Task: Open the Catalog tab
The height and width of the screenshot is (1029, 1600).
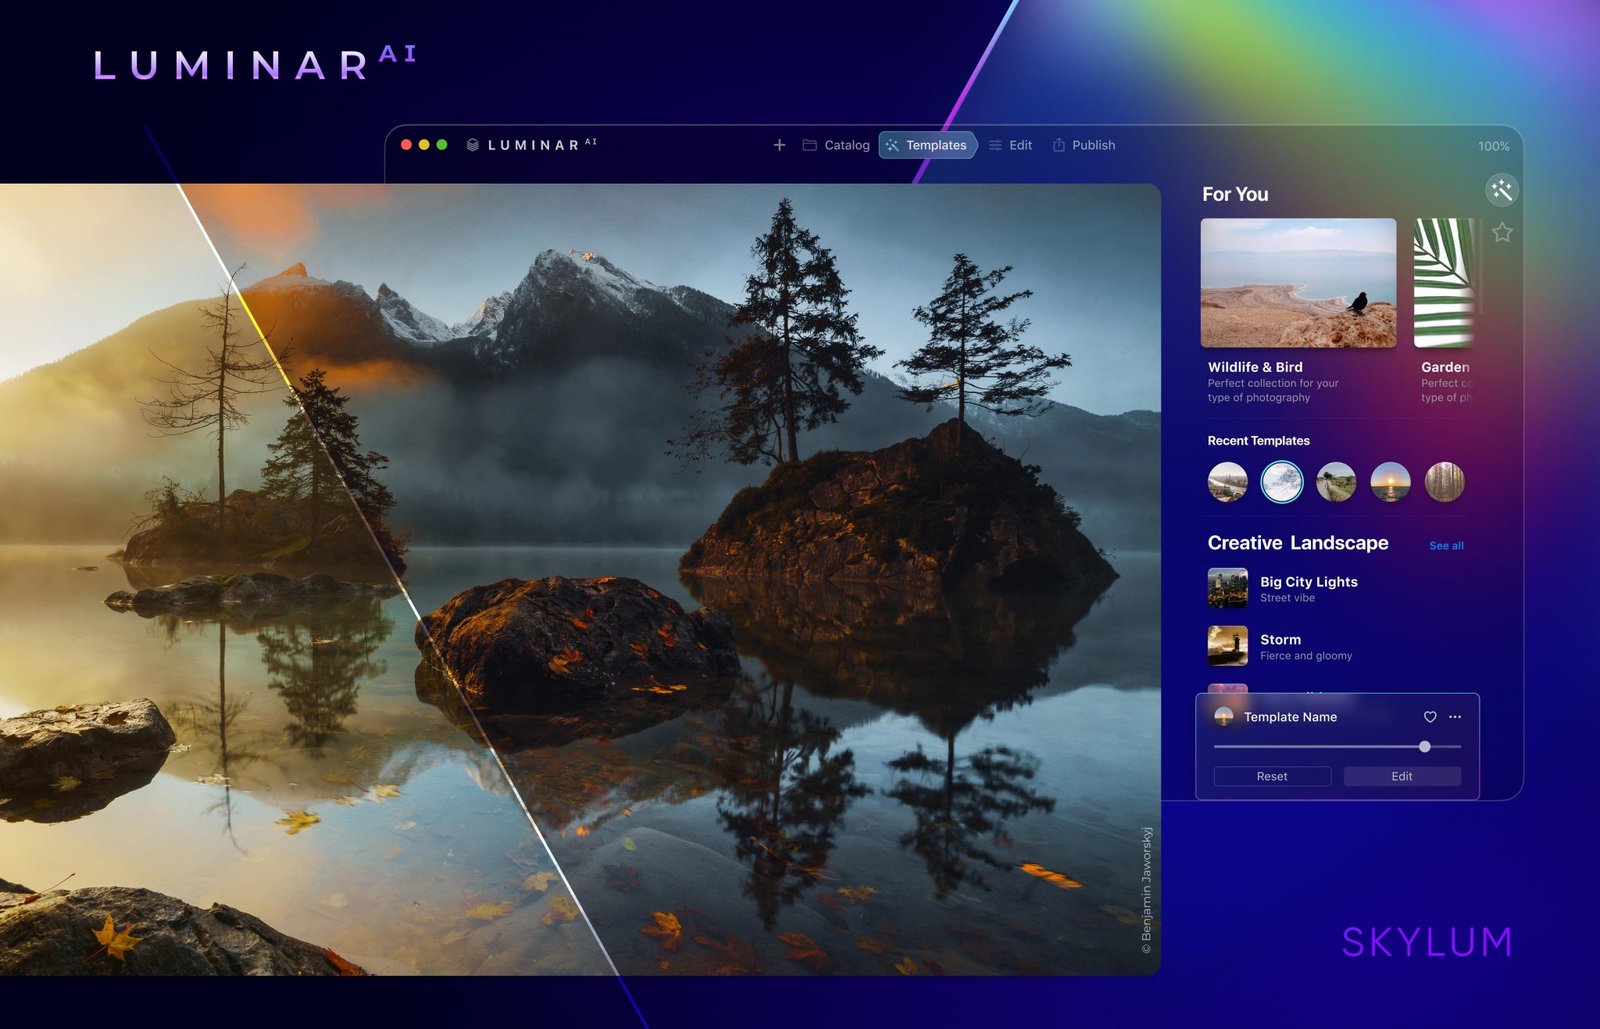Action: pos(836,145)
